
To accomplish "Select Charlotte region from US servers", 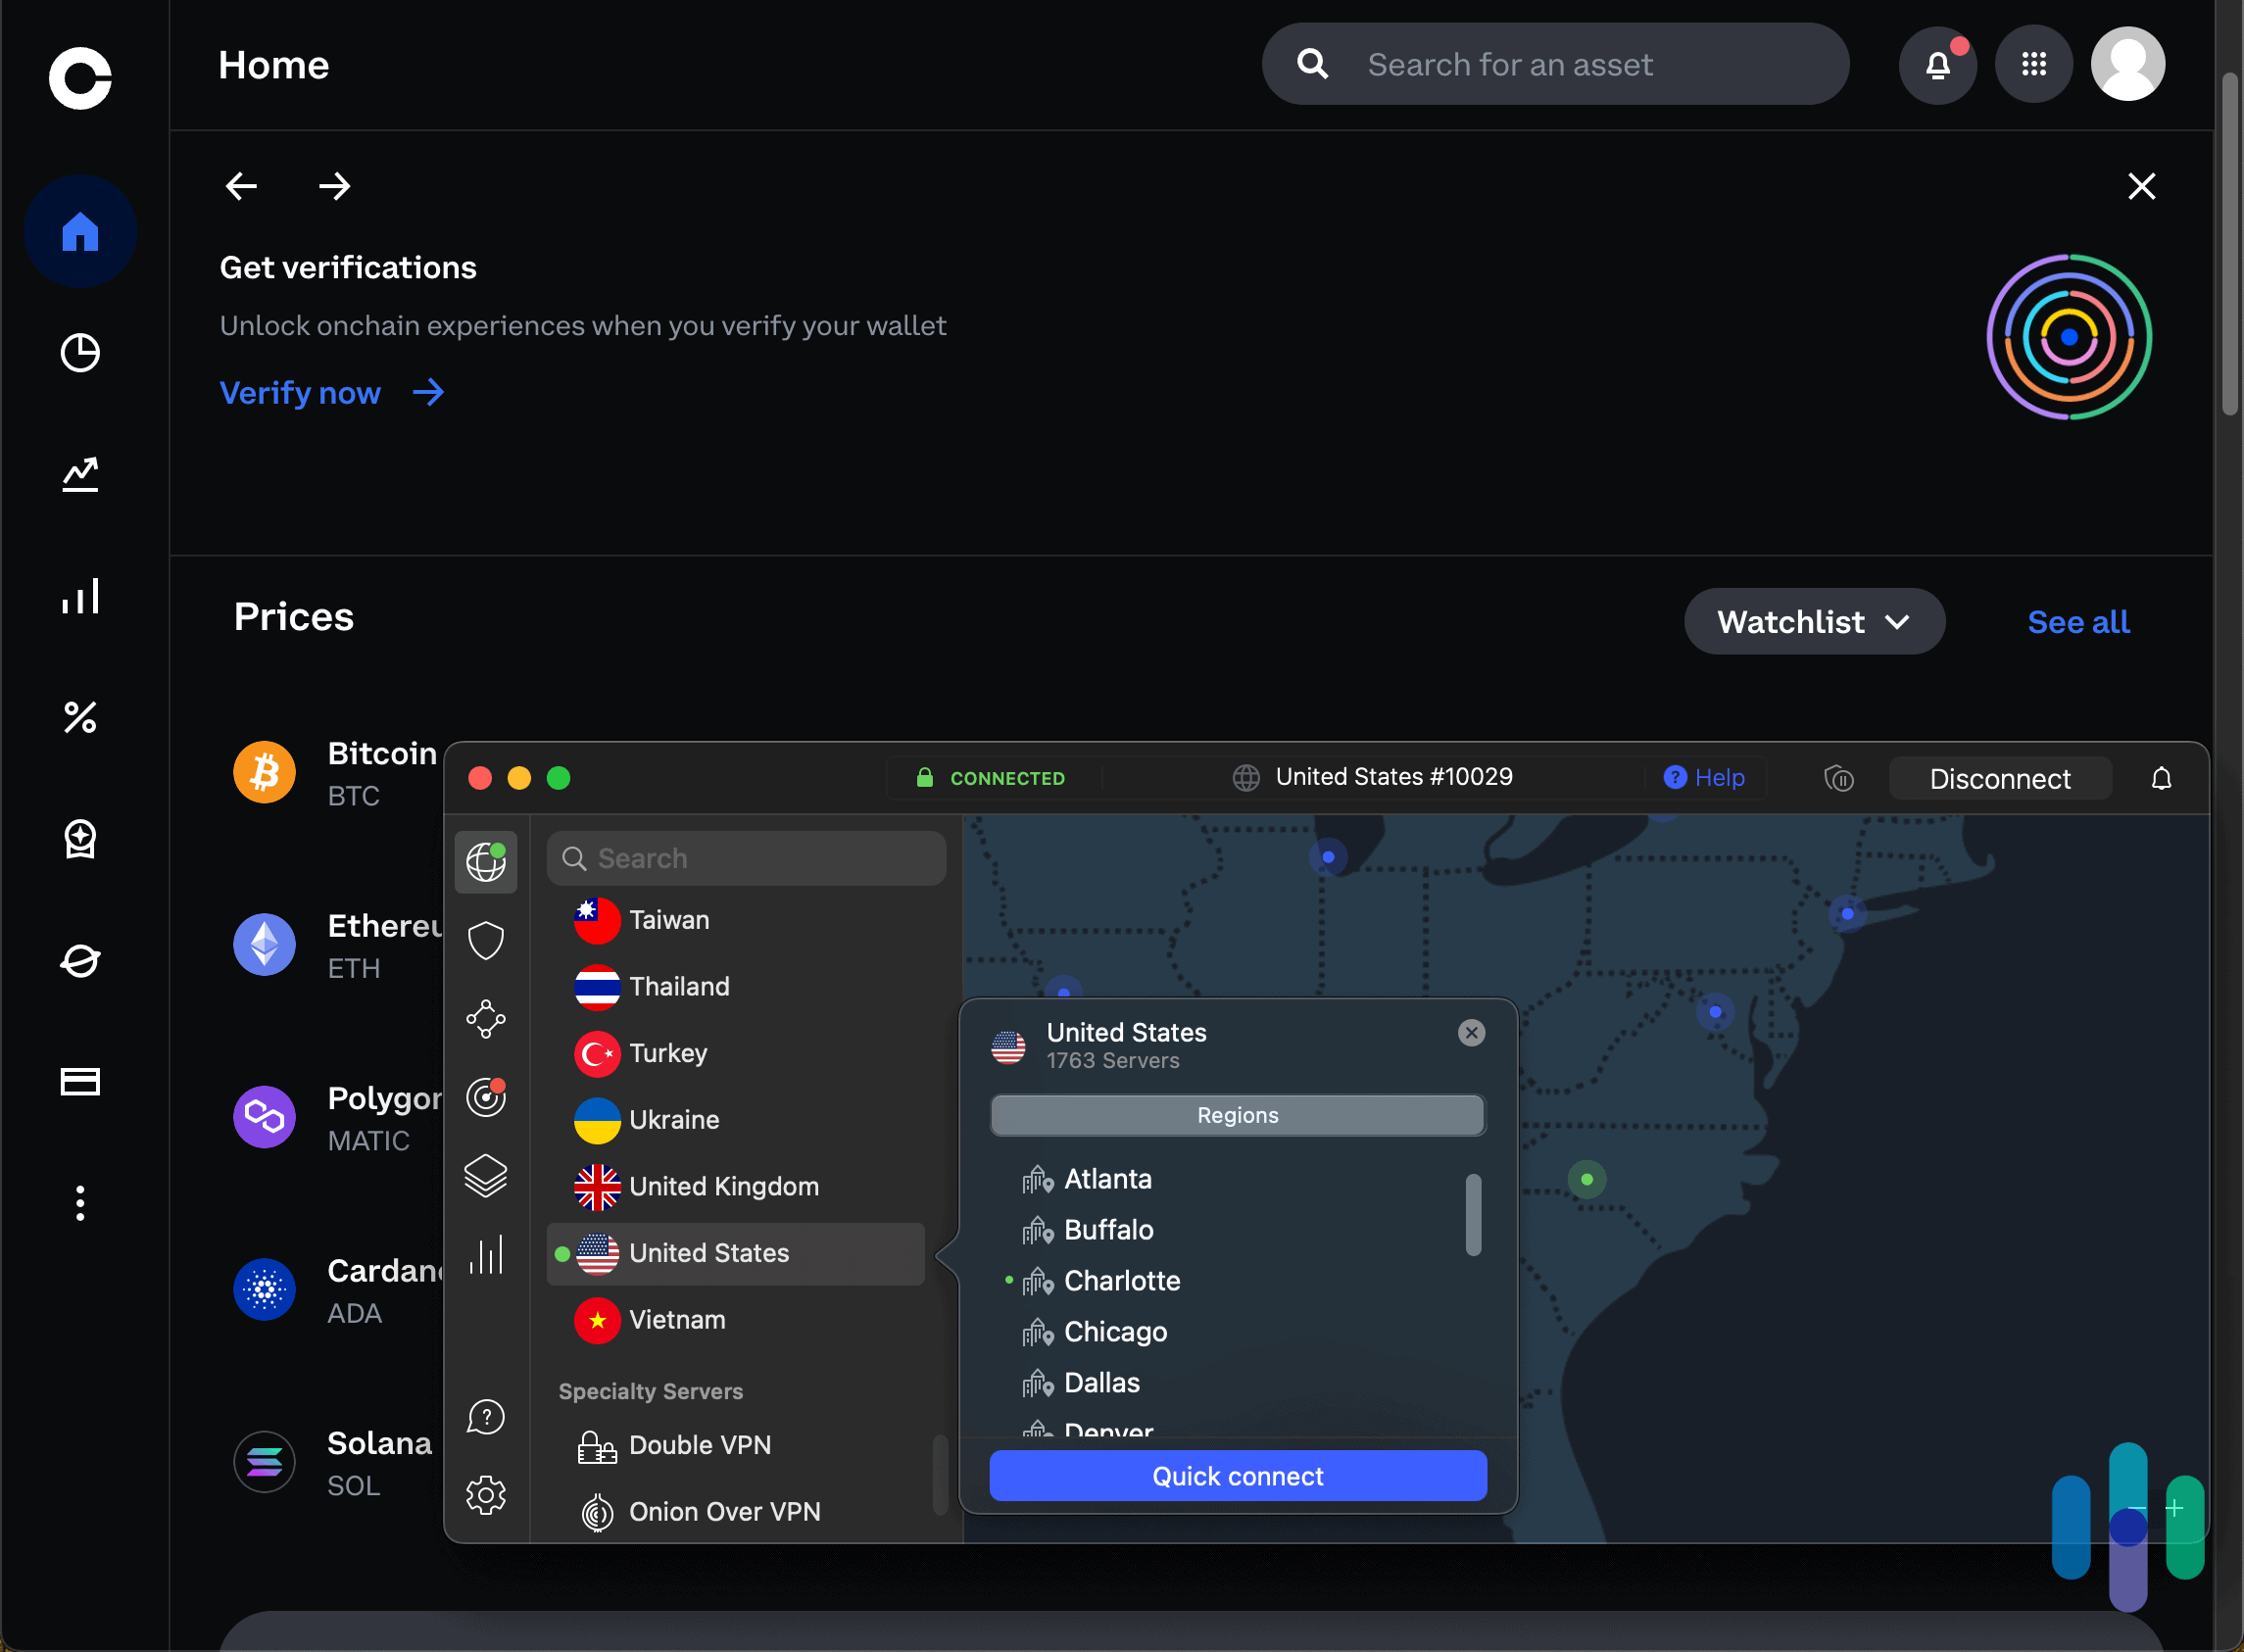I will pos(1122,1279).
